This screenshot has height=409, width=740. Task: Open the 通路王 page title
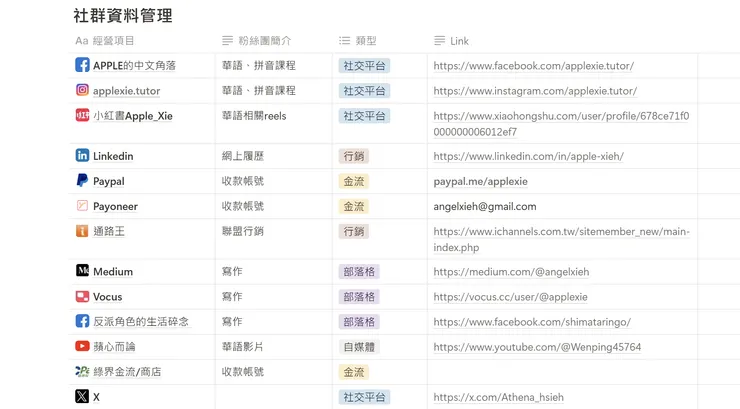109,231
